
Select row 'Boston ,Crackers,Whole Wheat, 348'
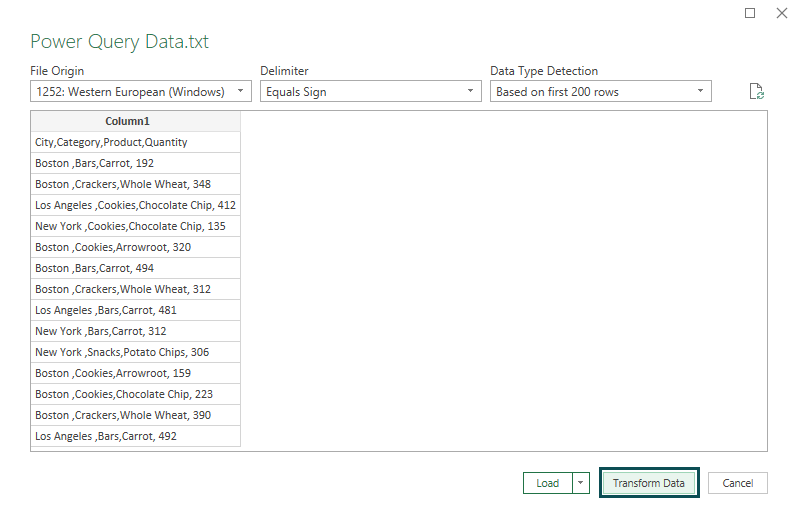(135, 184)
